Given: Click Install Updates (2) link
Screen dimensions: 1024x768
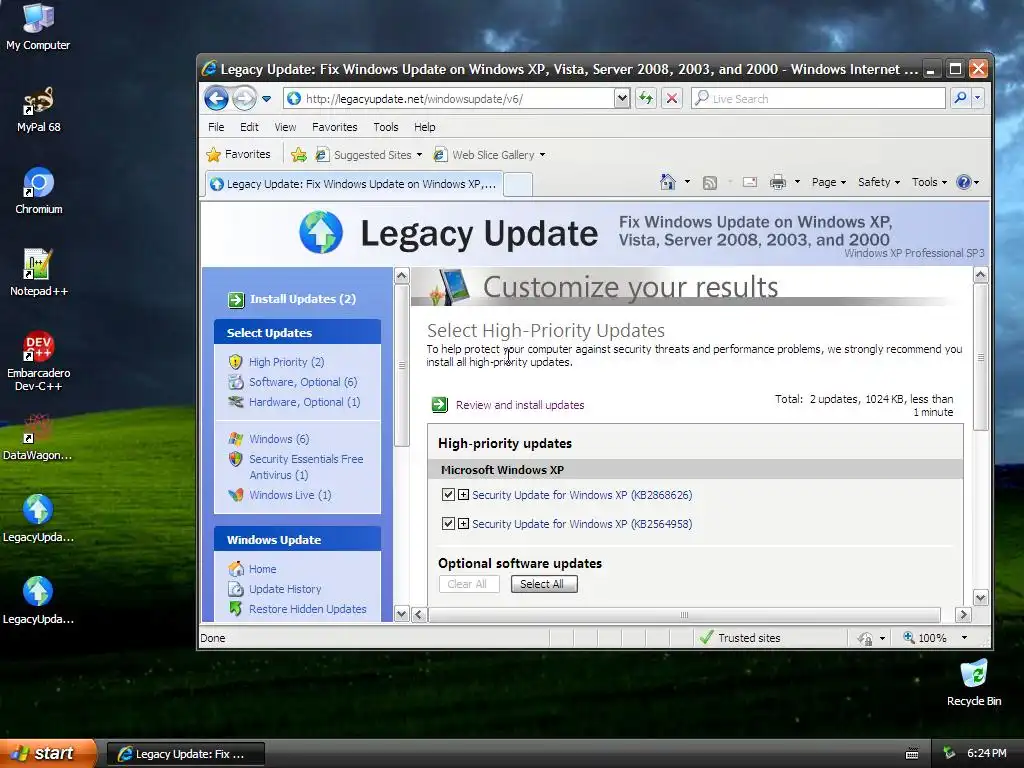Looking at the screenshot, I should [x=303, y=299].
